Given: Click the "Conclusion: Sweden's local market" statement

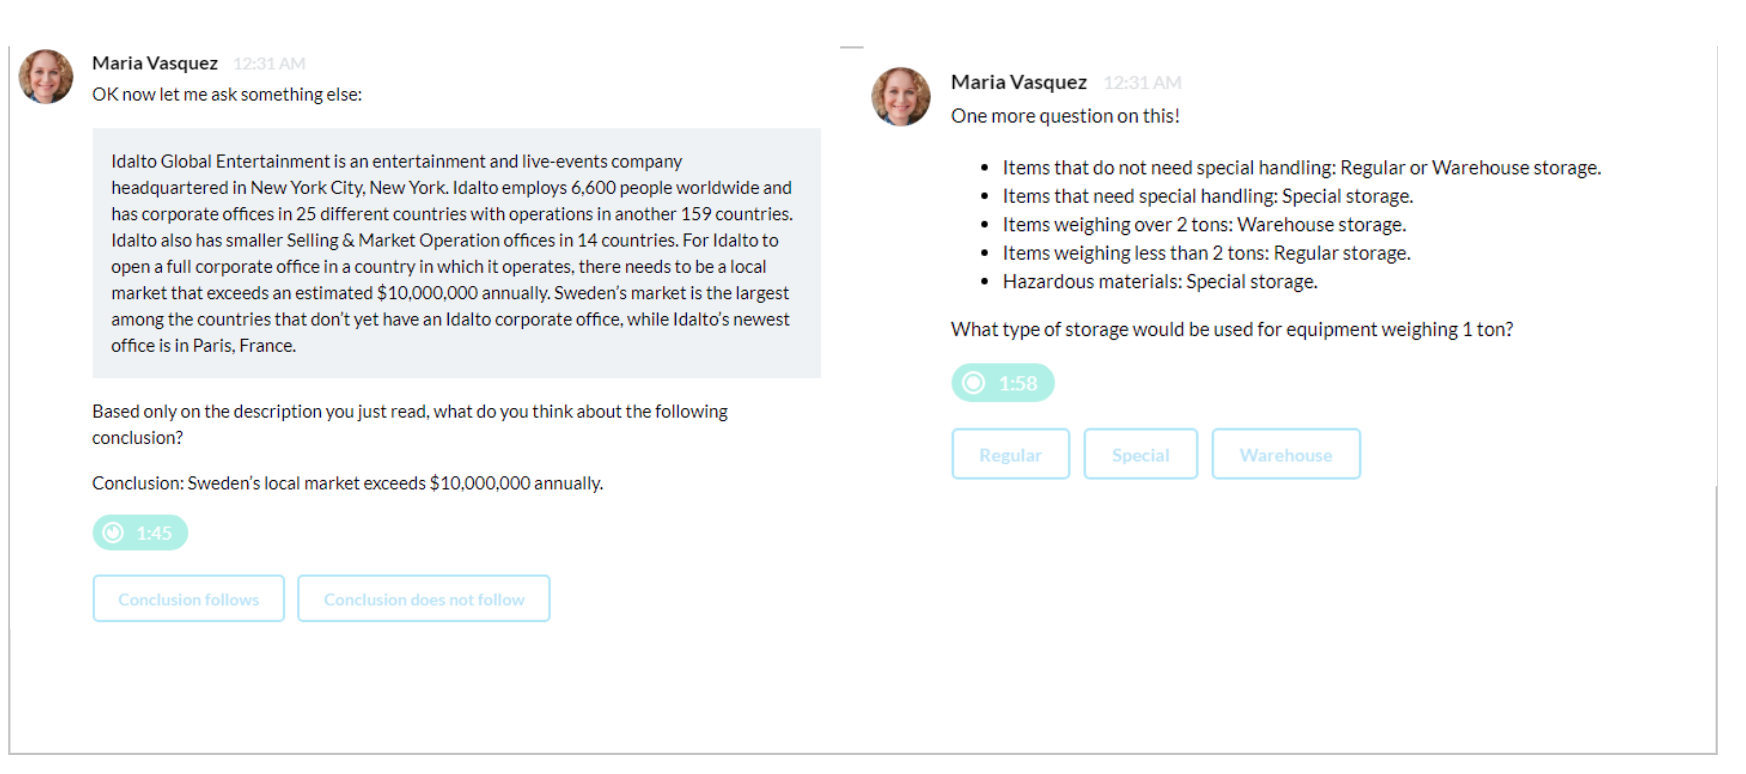Looking at the screenshot, I should [347, 483].
